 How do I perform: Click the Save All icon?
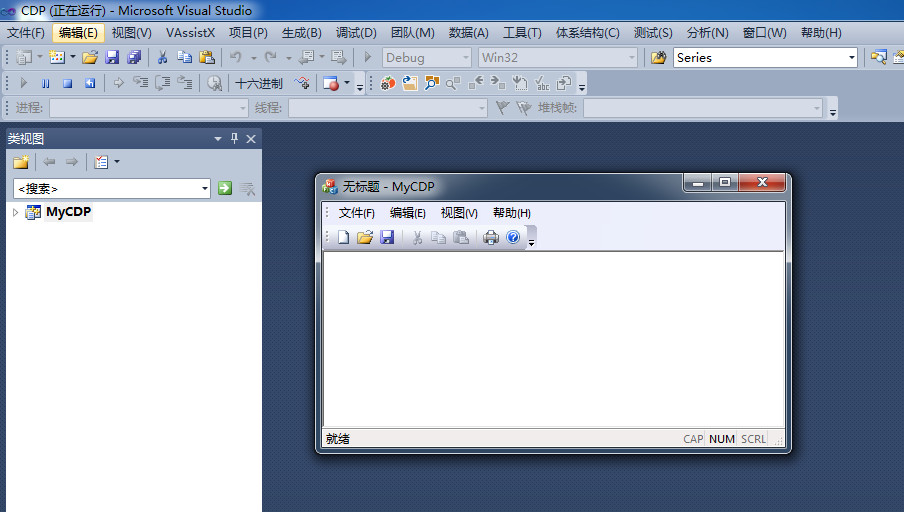click(x=134, y=57)
